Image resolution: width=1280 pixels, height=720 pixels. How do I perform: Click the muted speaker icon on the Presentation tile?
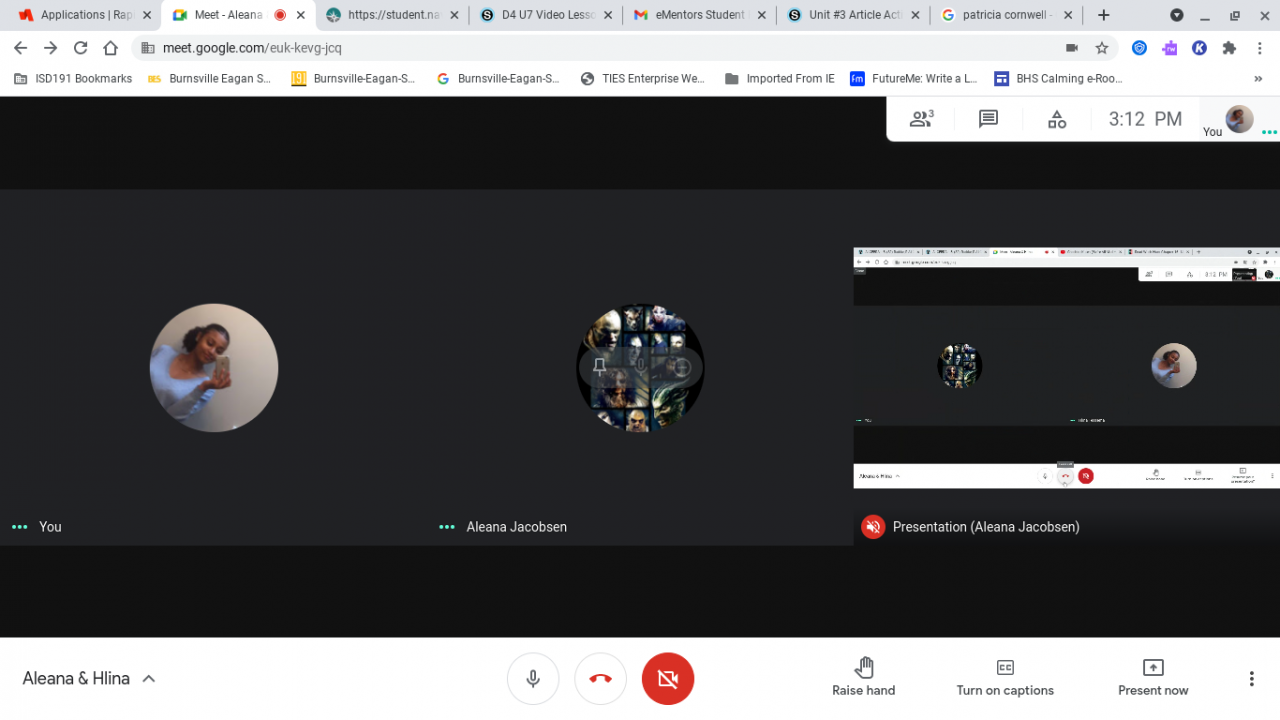pos(873,527)
